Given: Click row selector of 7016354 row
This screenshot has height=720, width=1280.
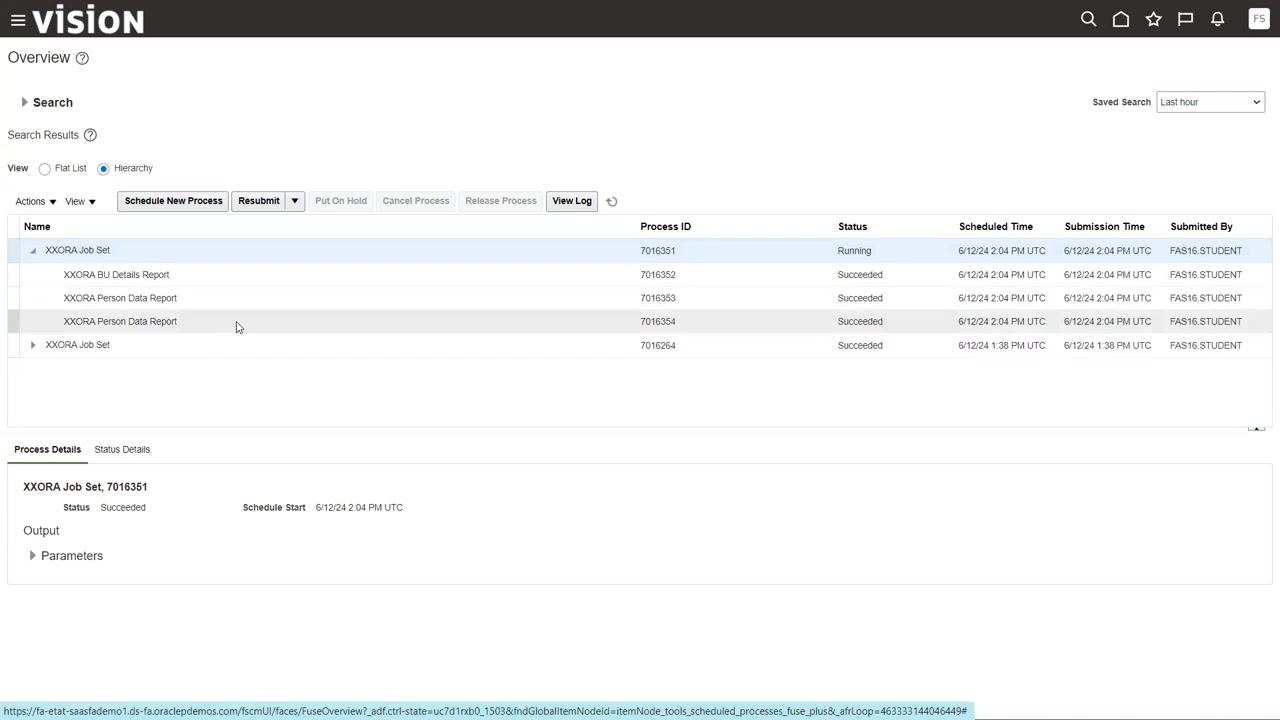Looking at the screenshot, I should tap(14, 322).
